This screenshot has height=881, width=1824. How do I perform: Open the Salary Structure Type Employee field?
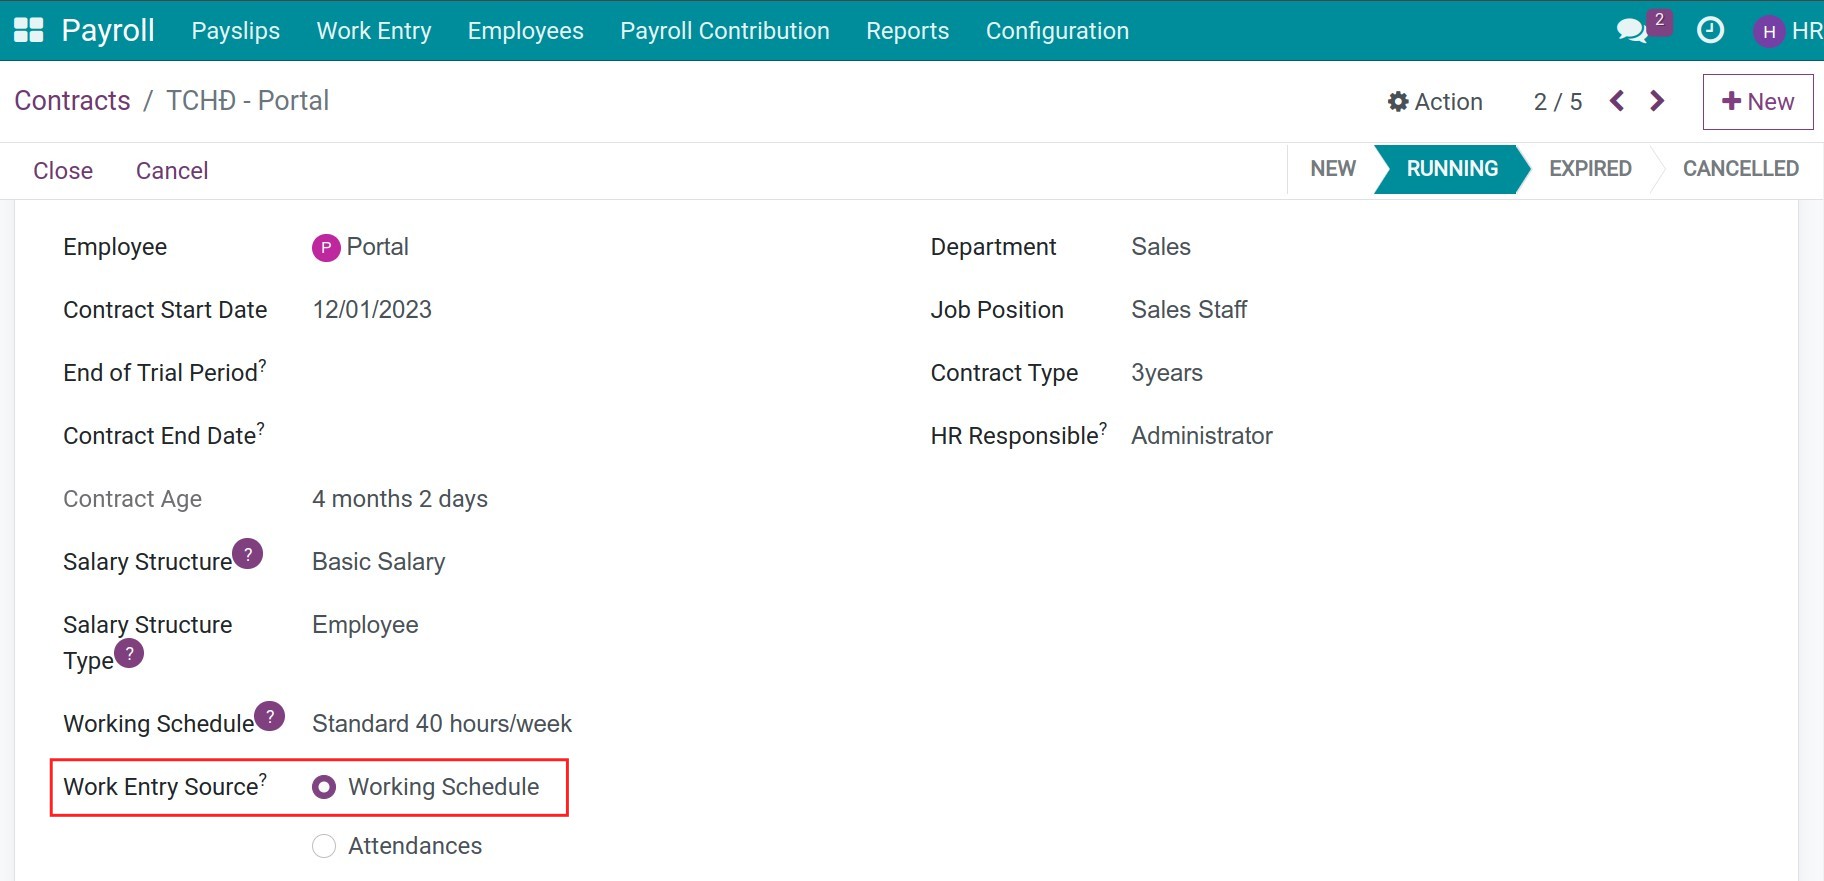365,625
